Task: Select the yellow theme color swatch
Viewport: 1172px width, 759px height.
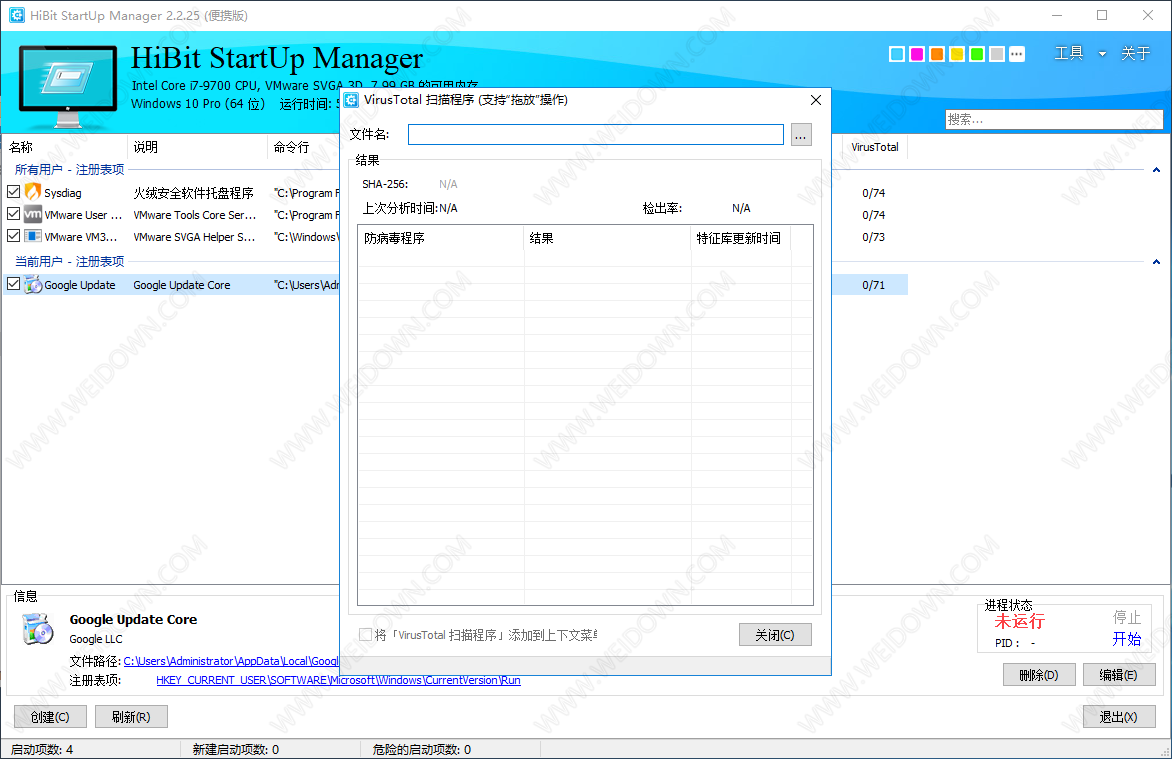Action: tap(957, 54)
